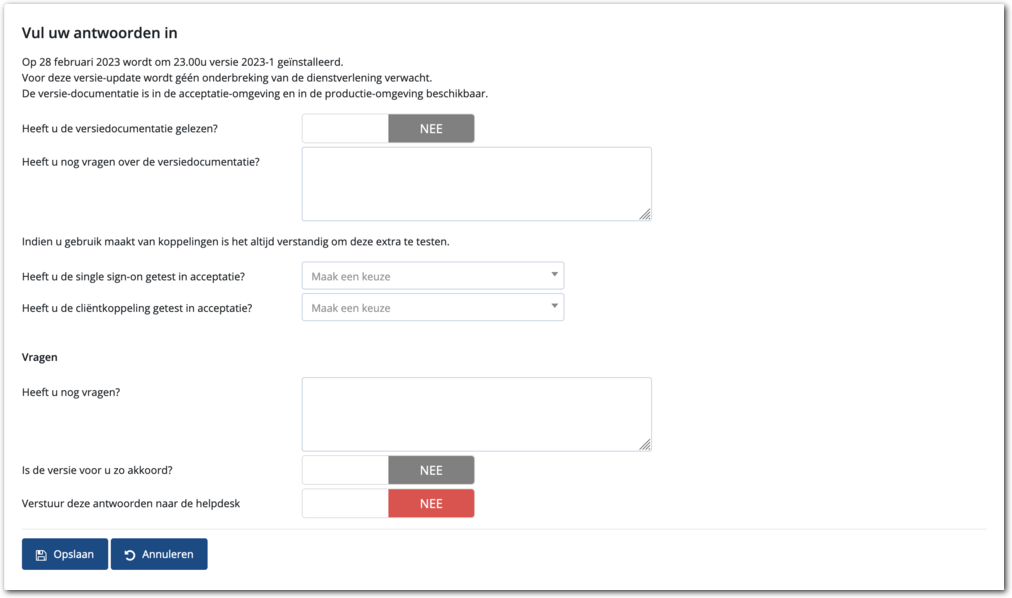Click resize handle of 'Heeft u nog vragen?' textarea
The width and height of the screenshot is (1012, 598).
(x=645, y=444)
